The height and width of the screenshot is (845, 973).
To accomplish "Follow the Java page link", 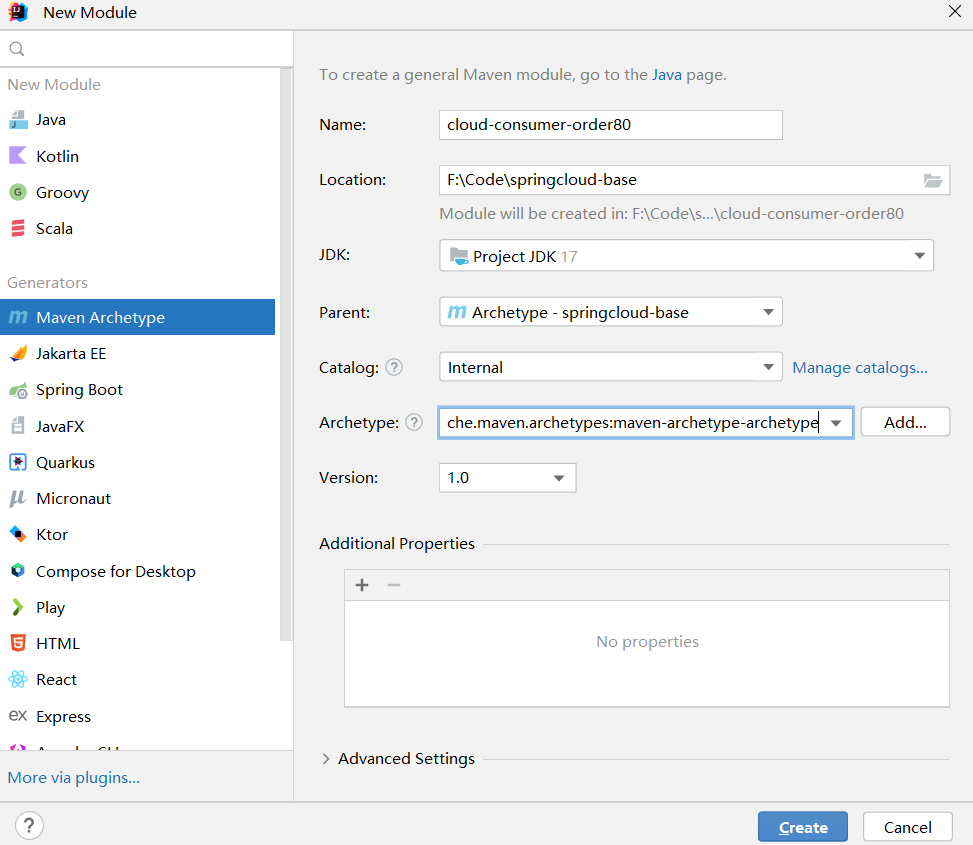I will [666, 74].
